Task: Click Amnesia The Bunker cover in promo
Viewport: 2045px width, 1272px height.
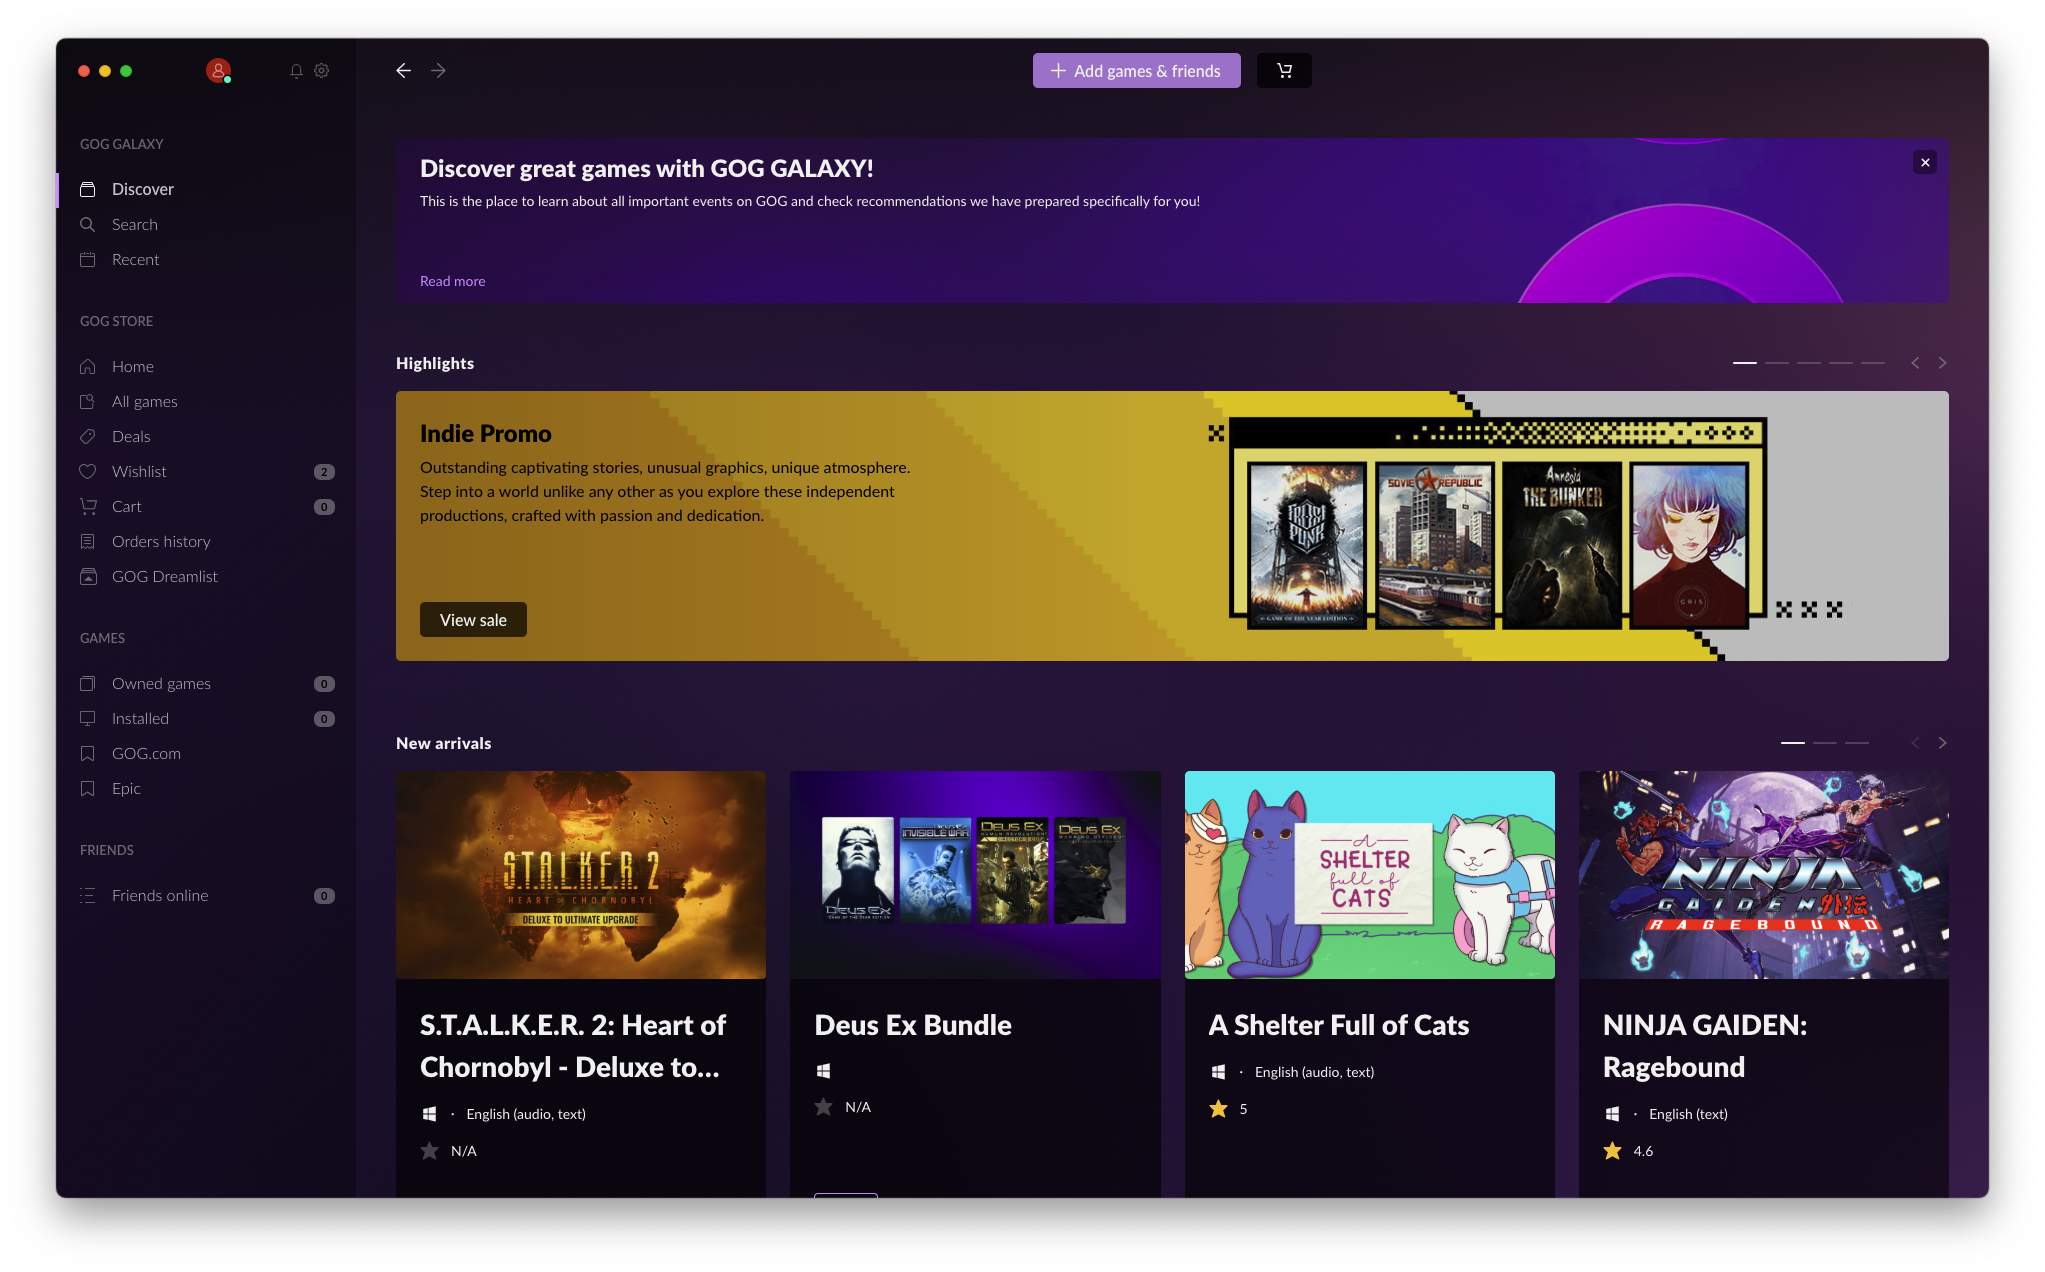Action: [x=1562, y=545]
